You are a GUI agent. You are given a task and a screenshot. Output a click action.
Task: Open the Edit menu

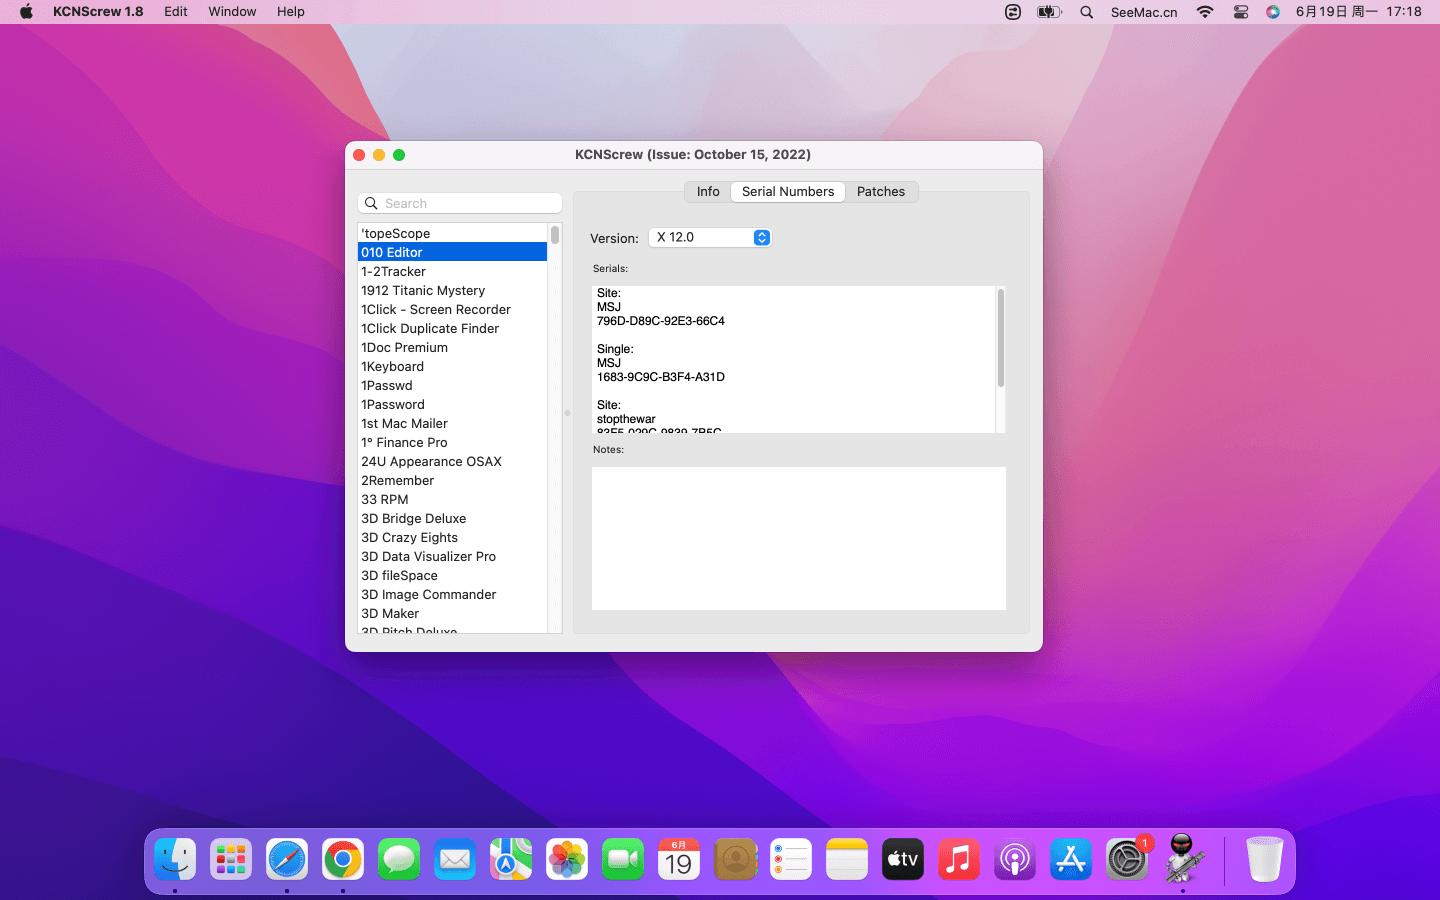click(x=176, y=12)
